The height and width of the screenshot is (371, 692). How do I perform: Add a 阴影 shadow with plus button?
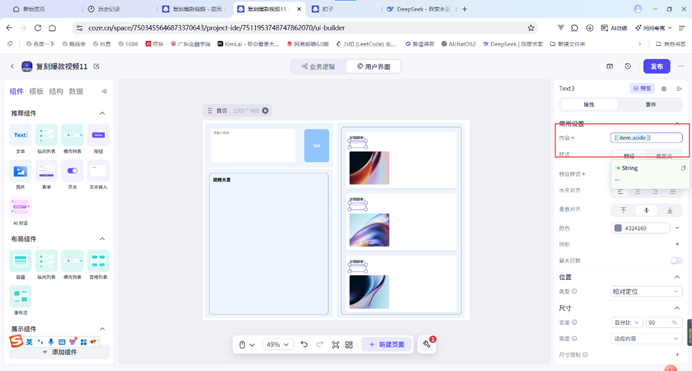[x=677, y=244]
